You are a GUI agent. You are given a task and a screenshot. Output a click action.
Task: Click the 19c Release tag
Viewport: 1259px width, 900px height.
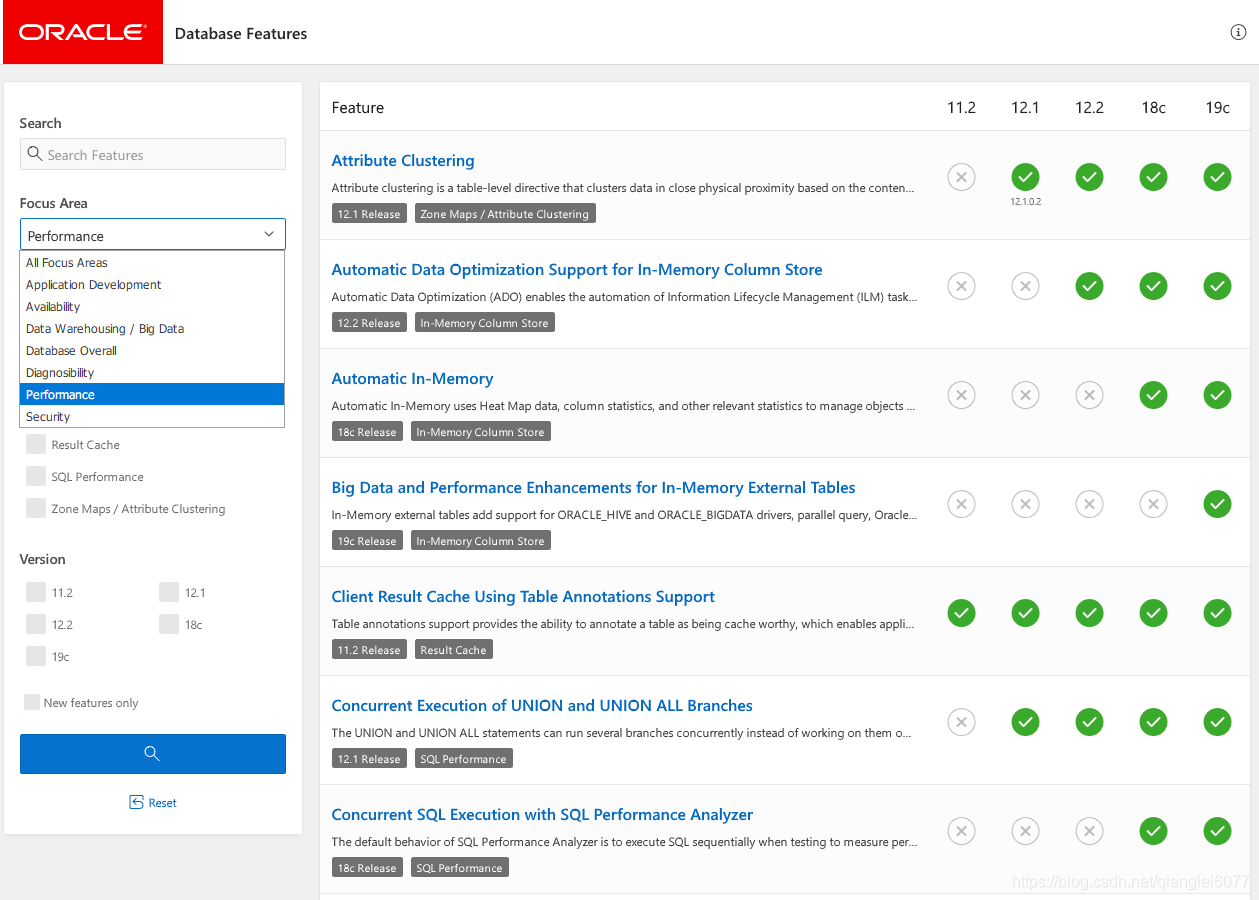(367, 541)
